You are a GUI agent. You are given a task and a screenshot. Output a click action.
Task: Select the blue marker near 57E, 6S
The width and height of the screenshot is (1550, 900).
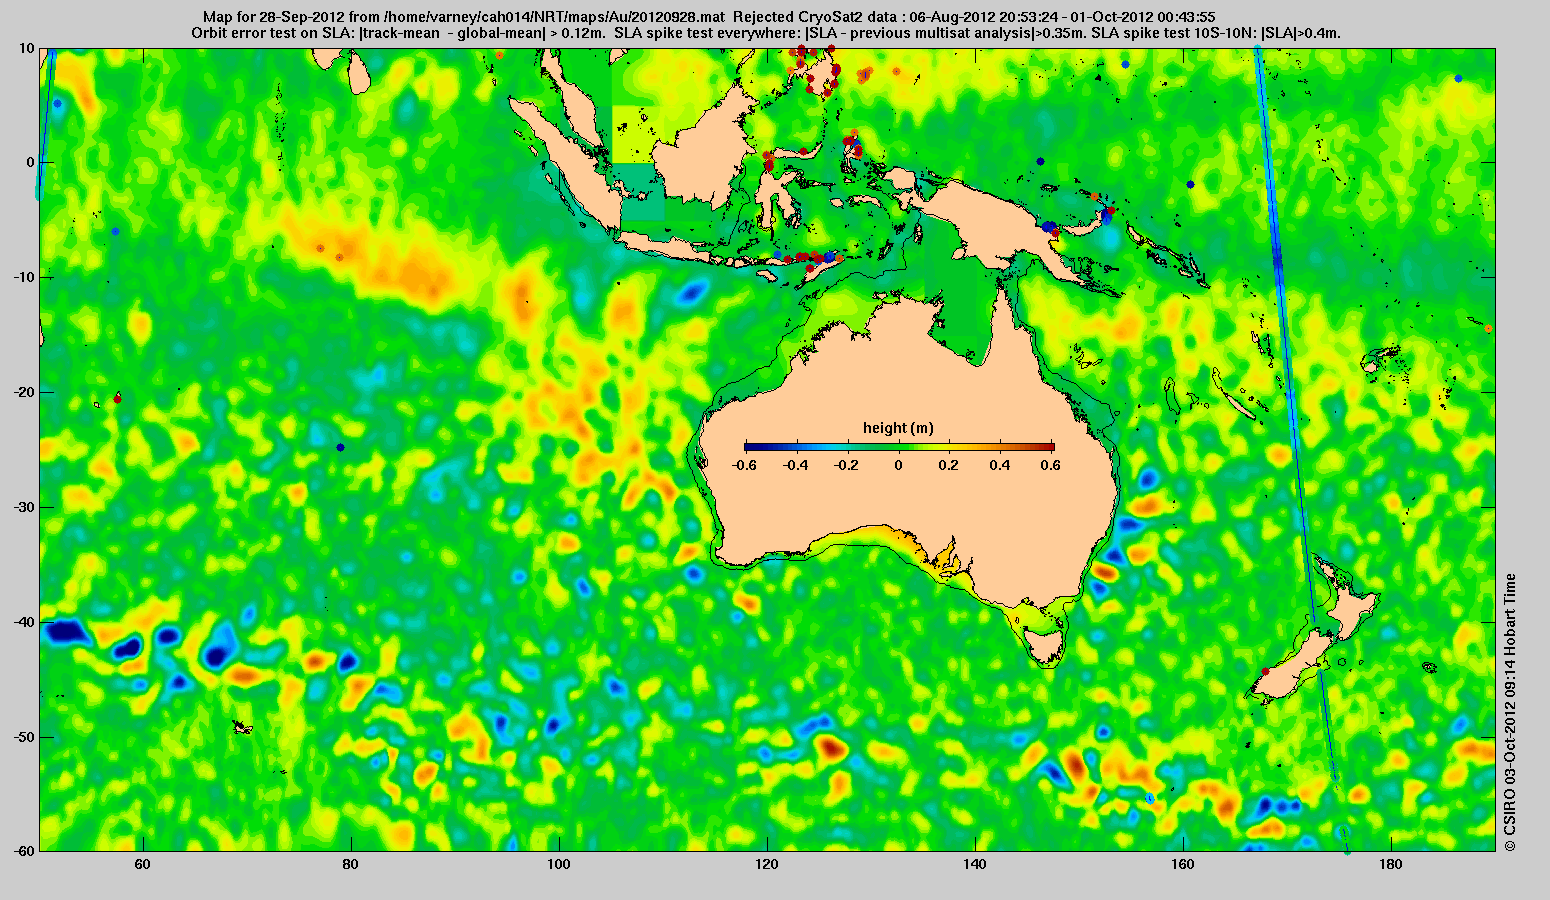point(115,231)
